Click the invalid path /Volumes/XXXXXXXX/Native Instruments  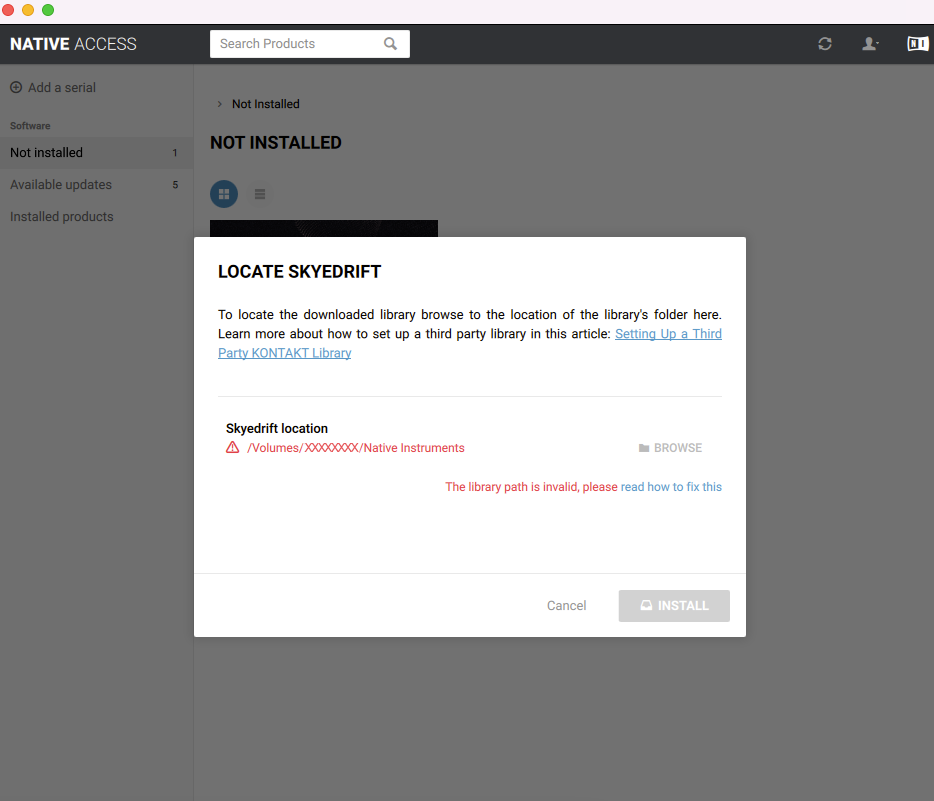point(356,448)
